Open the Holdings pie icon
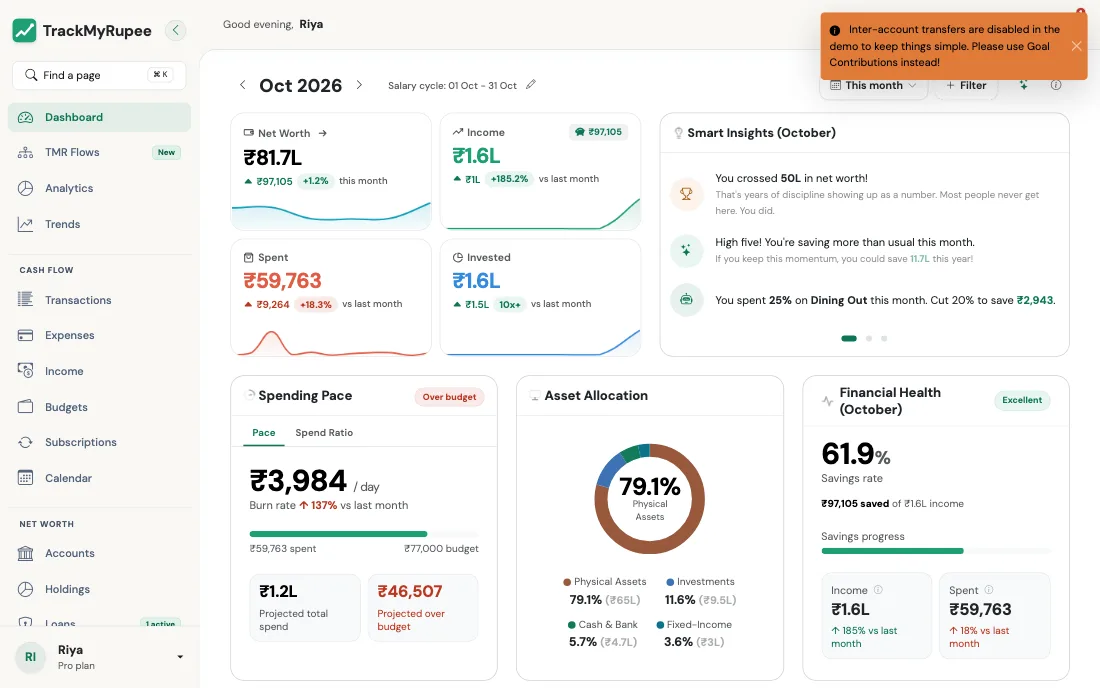Screen dimensions: 1100x688 (x=25, y=589)
